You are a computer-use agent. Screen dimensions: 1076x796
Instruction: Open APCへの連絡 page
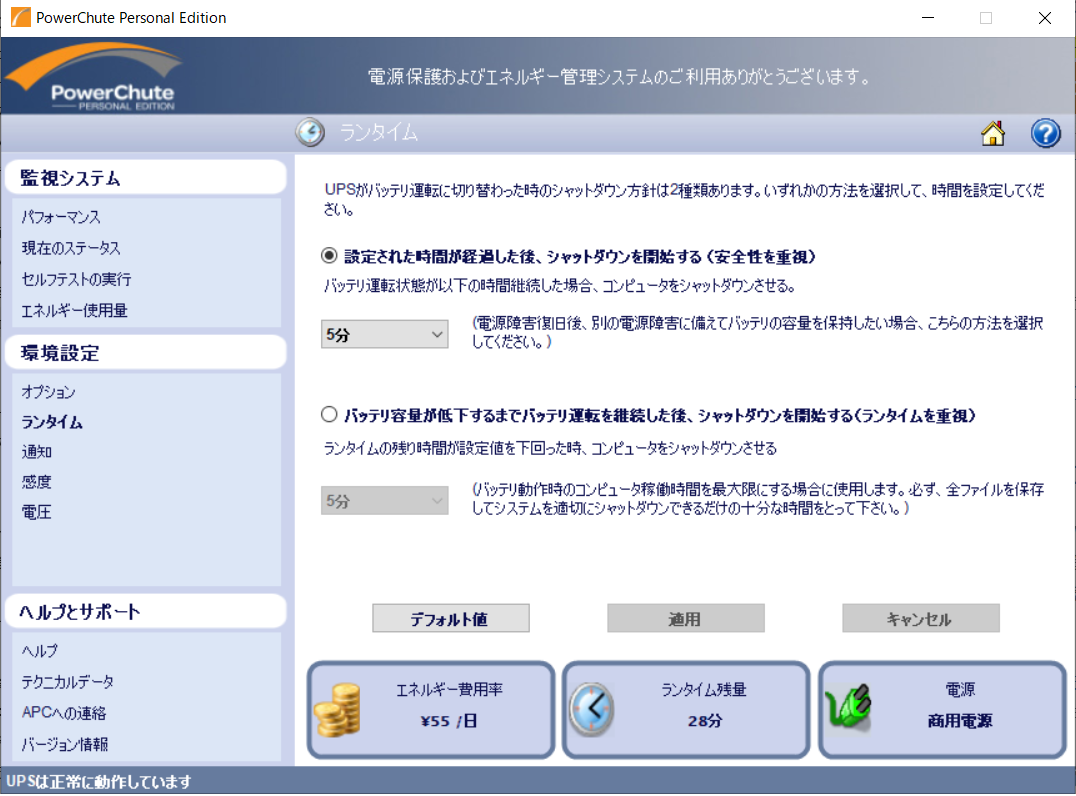click(64, 712)
